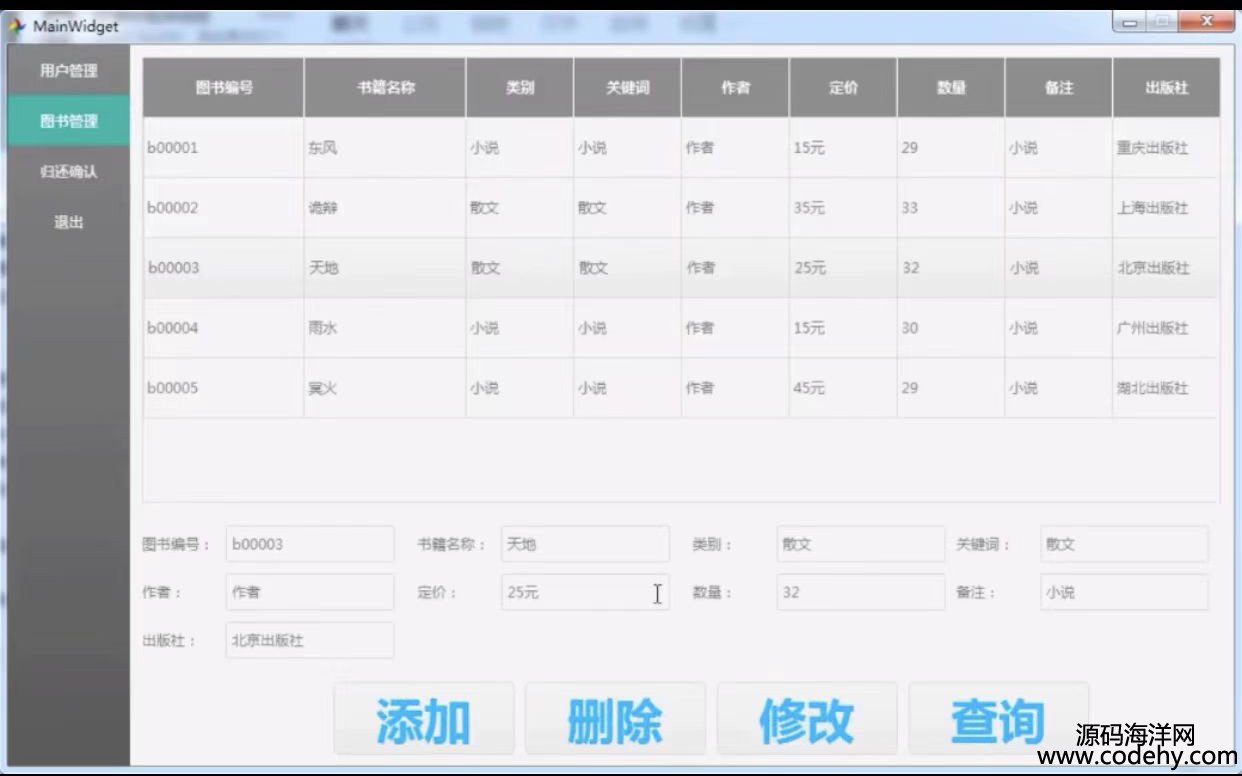The width and height of the screenshot is (1242, 776).
Task: Select the b00003 cell in the table
Action: pos(223,268)
